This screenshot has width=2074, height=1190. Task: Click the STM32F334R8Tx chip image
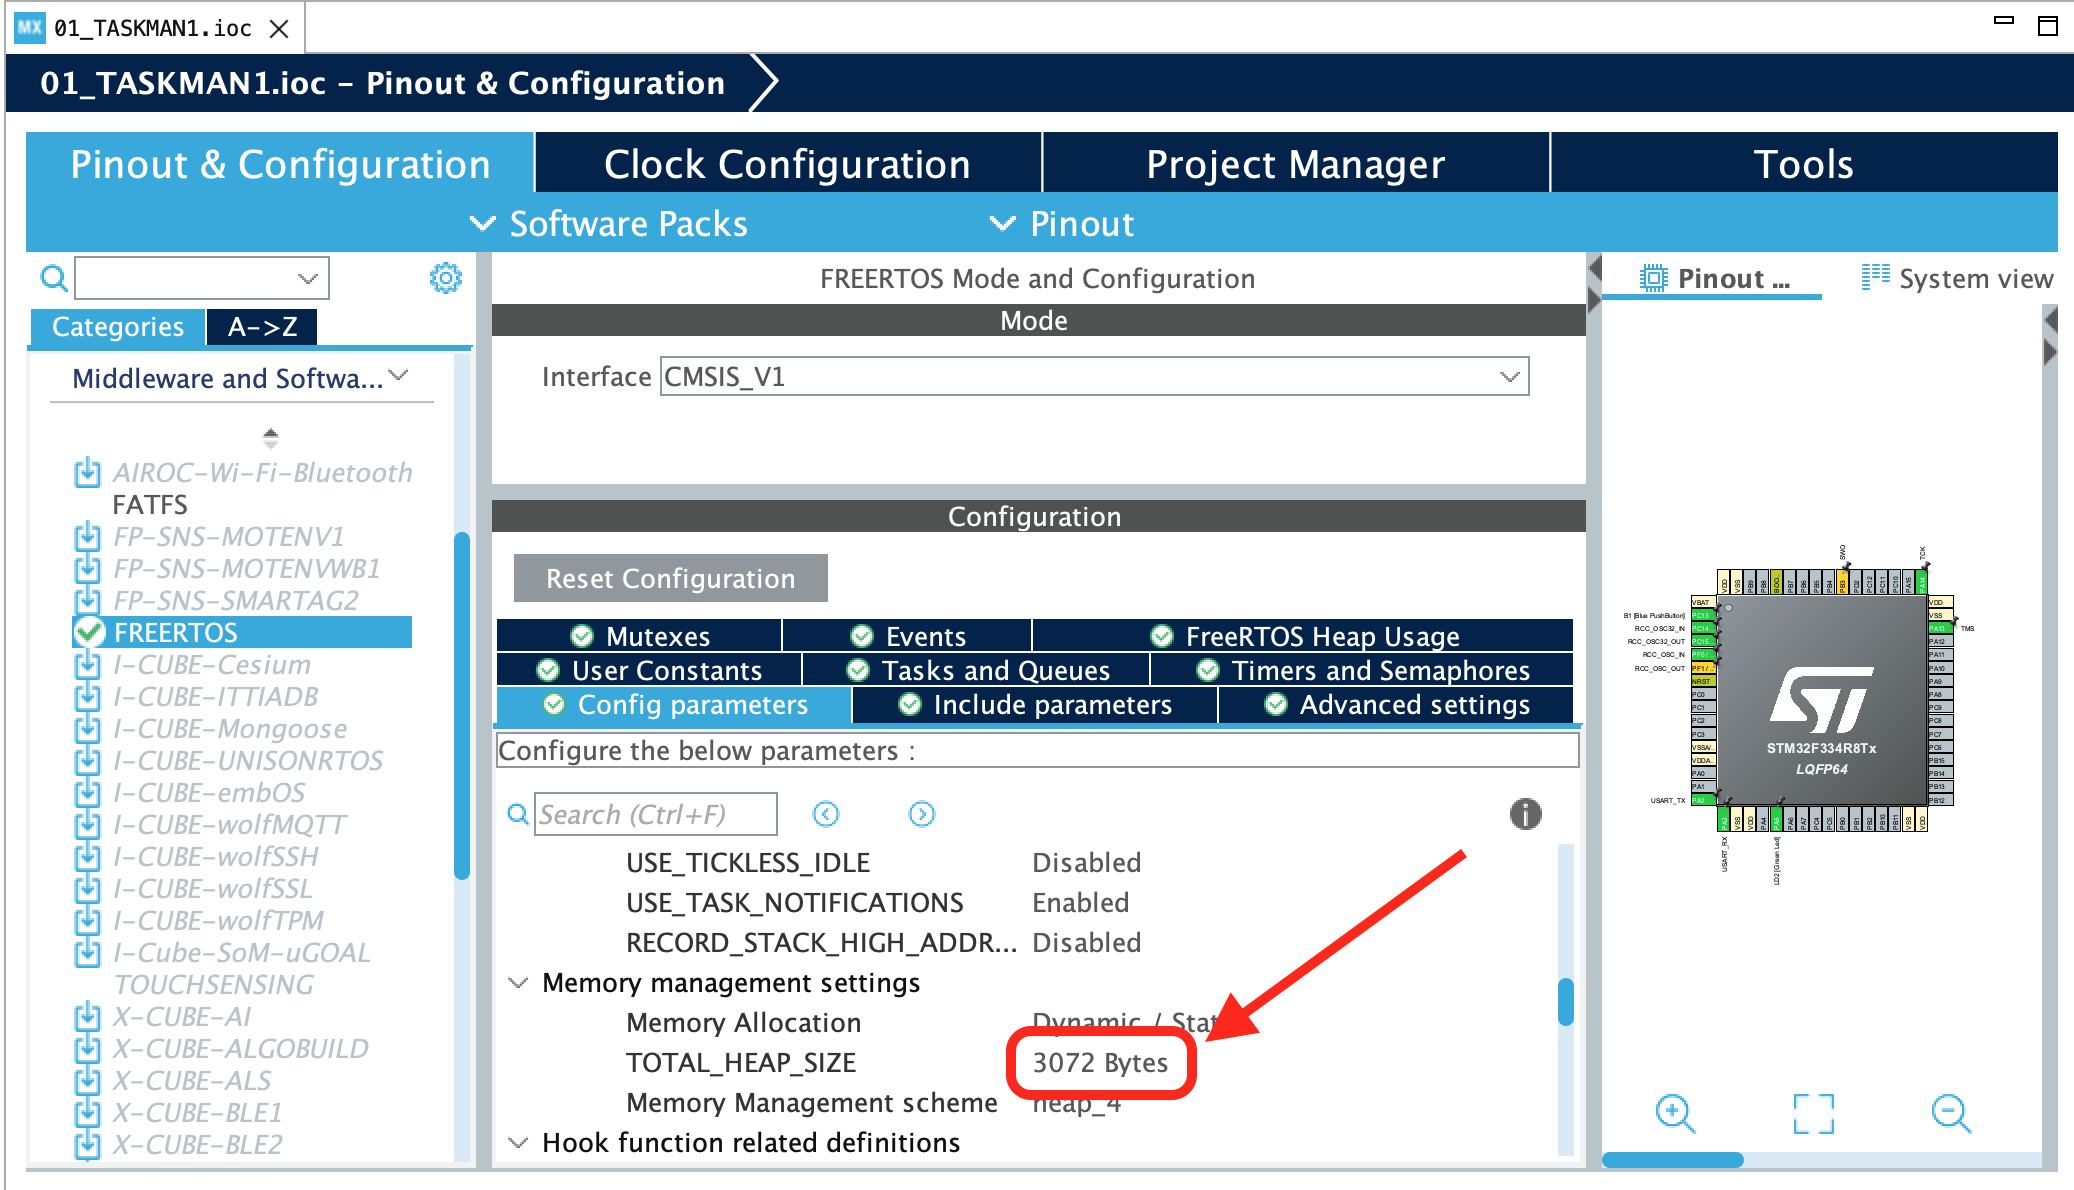click(x=1822, y=700)
